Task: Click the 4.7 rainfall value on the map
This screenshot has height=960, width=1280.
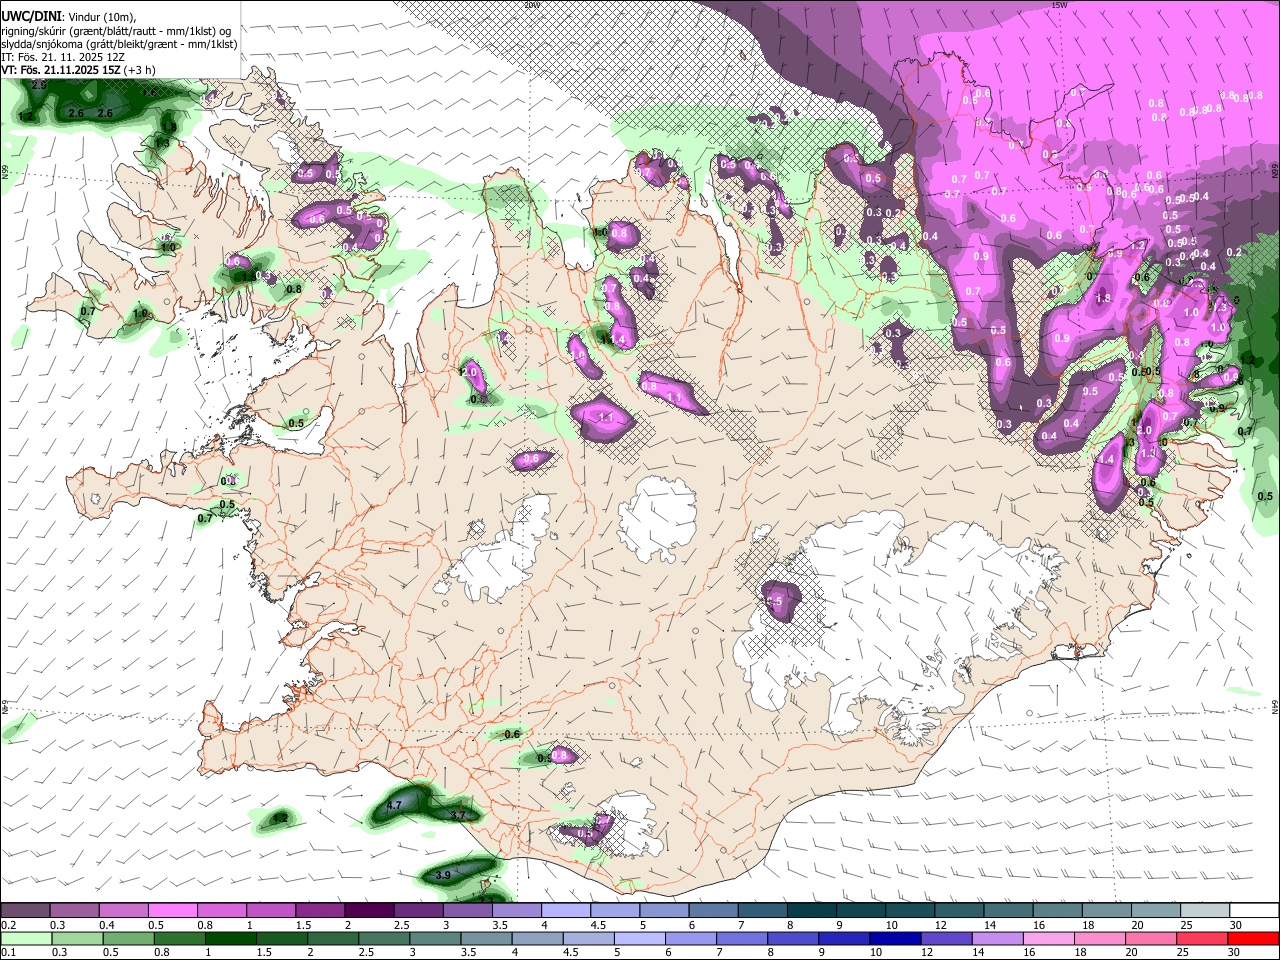Action: [394, 805]
